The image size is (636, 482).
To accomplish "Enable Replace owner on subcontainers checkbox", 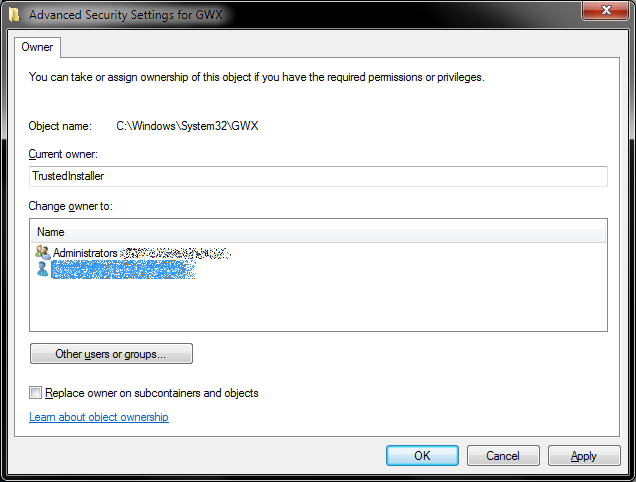I will pos(36,393).
